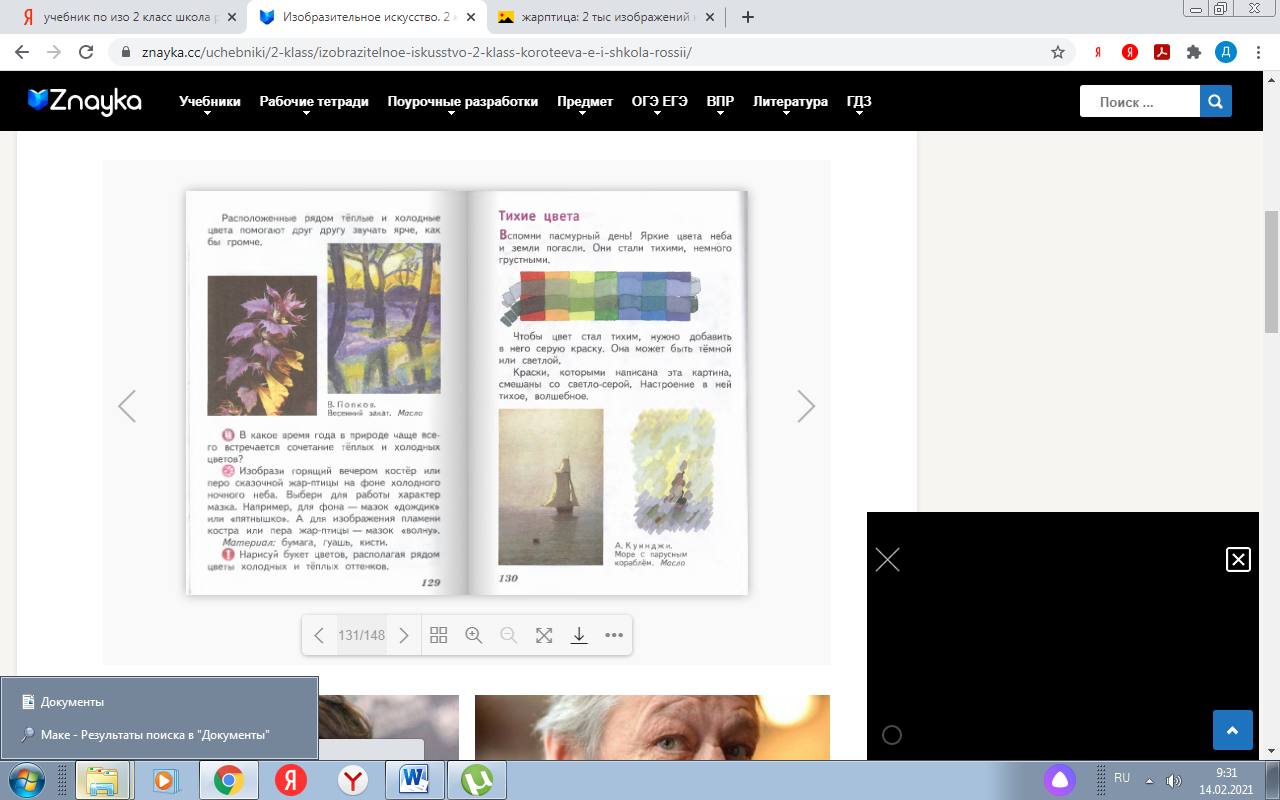Viewport: 1280px width, 800px height.
Task: Go to the Znayka home logo
Action: click(85, 101)
